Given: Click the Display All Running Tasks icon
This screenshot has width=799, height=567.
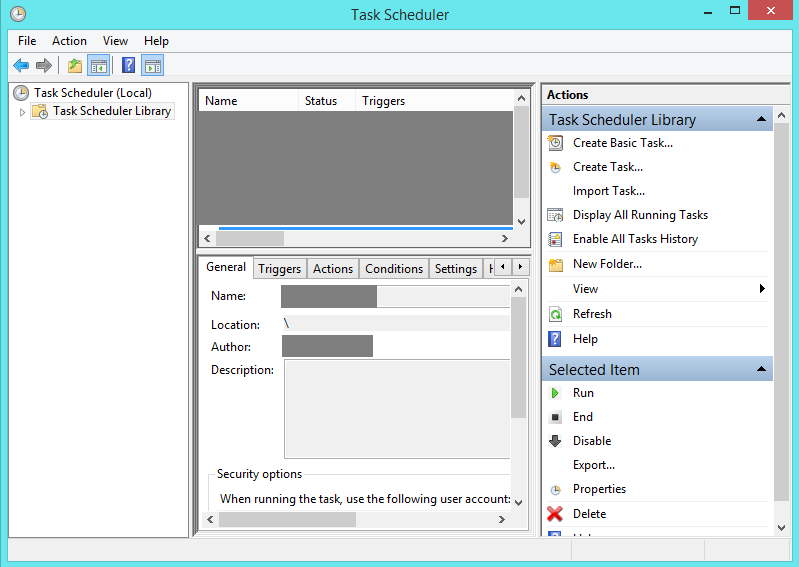Looking at the screenshot, I should click(x=555, y=215).
